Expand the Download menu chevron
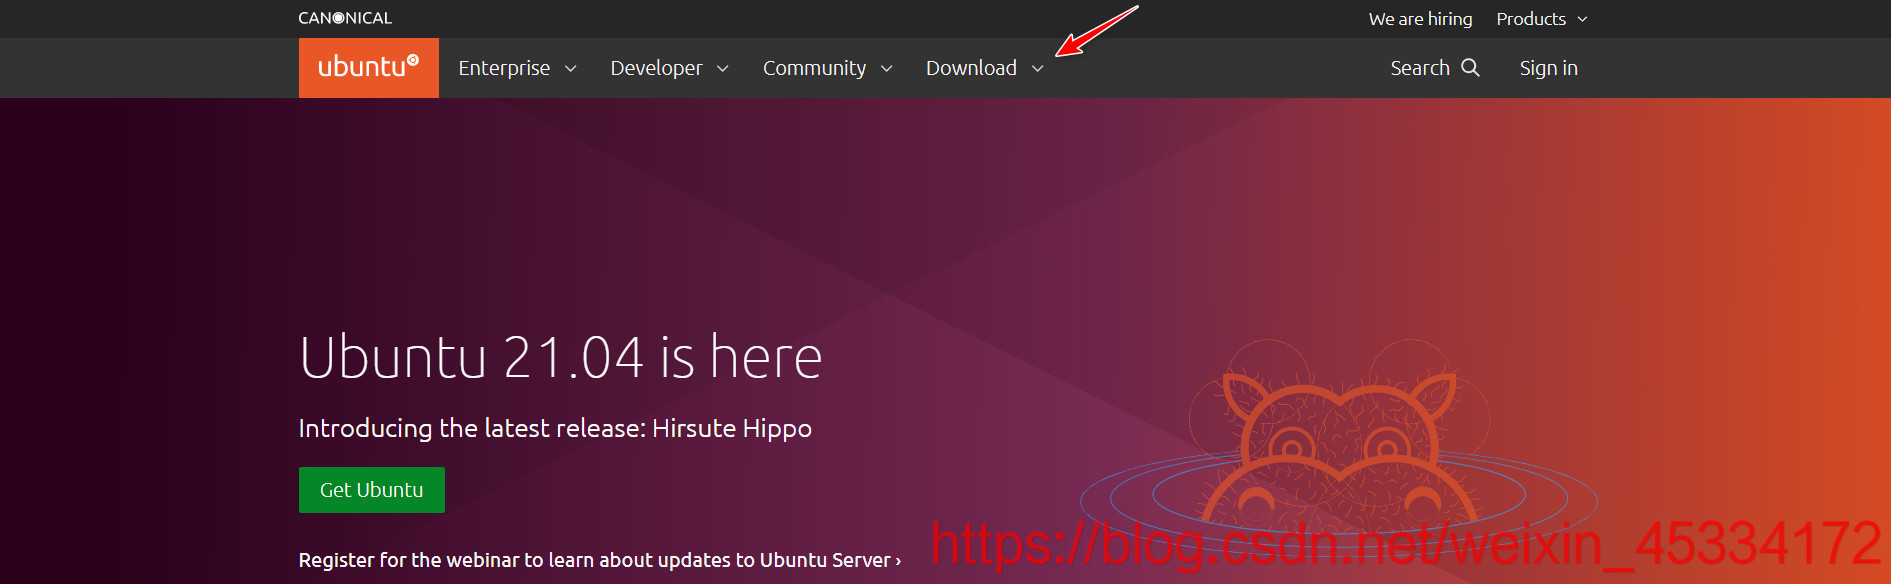 (1038, 69)
